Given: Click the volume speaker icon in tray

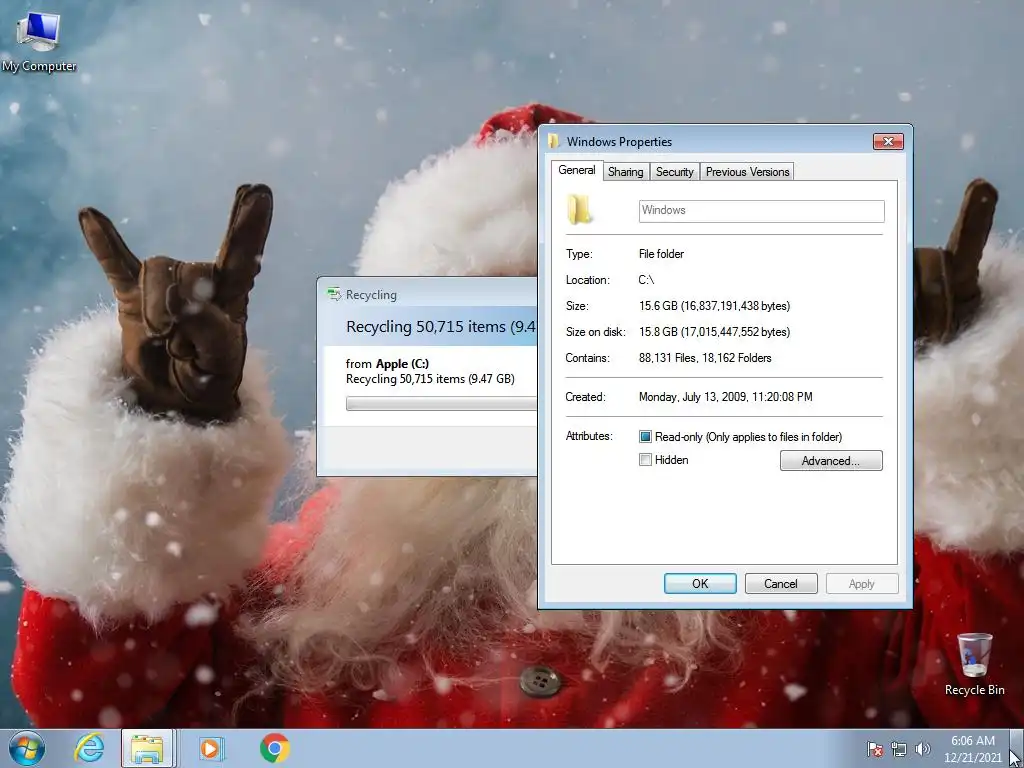Looking at the screenshot, I should 922,749.
